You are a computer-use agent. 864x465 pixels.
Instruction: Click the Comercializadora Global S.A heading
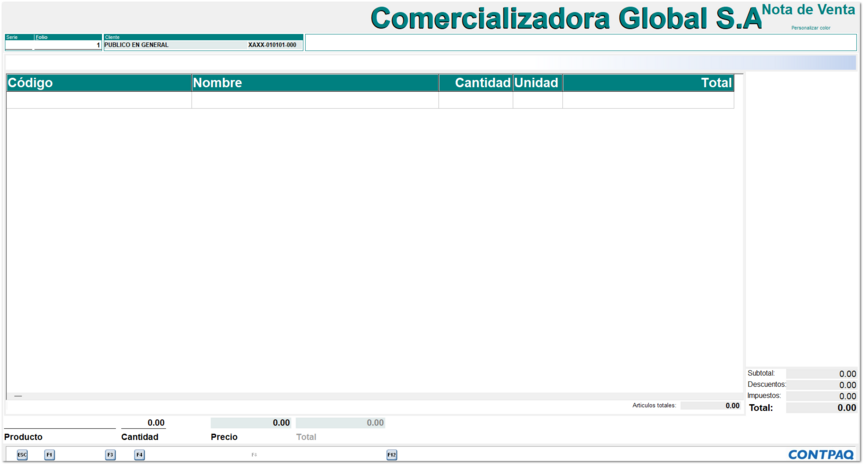[566, 19]
